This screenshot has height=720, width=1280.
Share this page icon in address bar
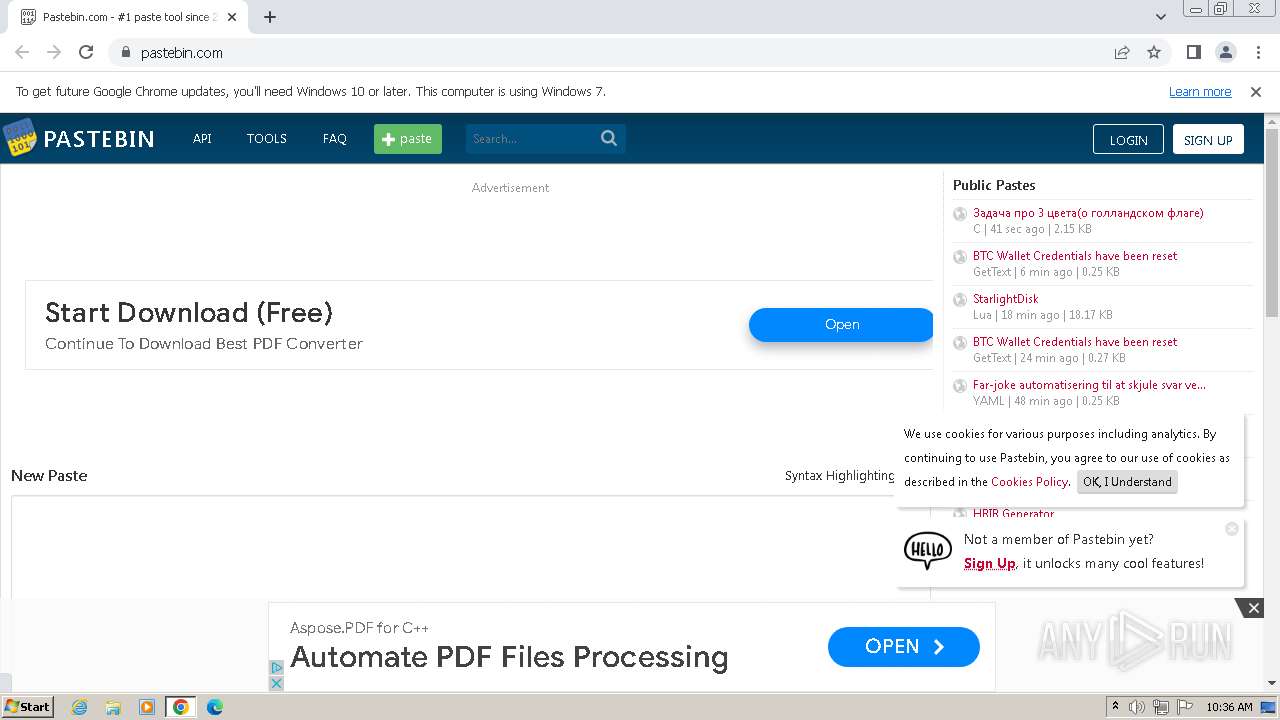(1122, 52)
